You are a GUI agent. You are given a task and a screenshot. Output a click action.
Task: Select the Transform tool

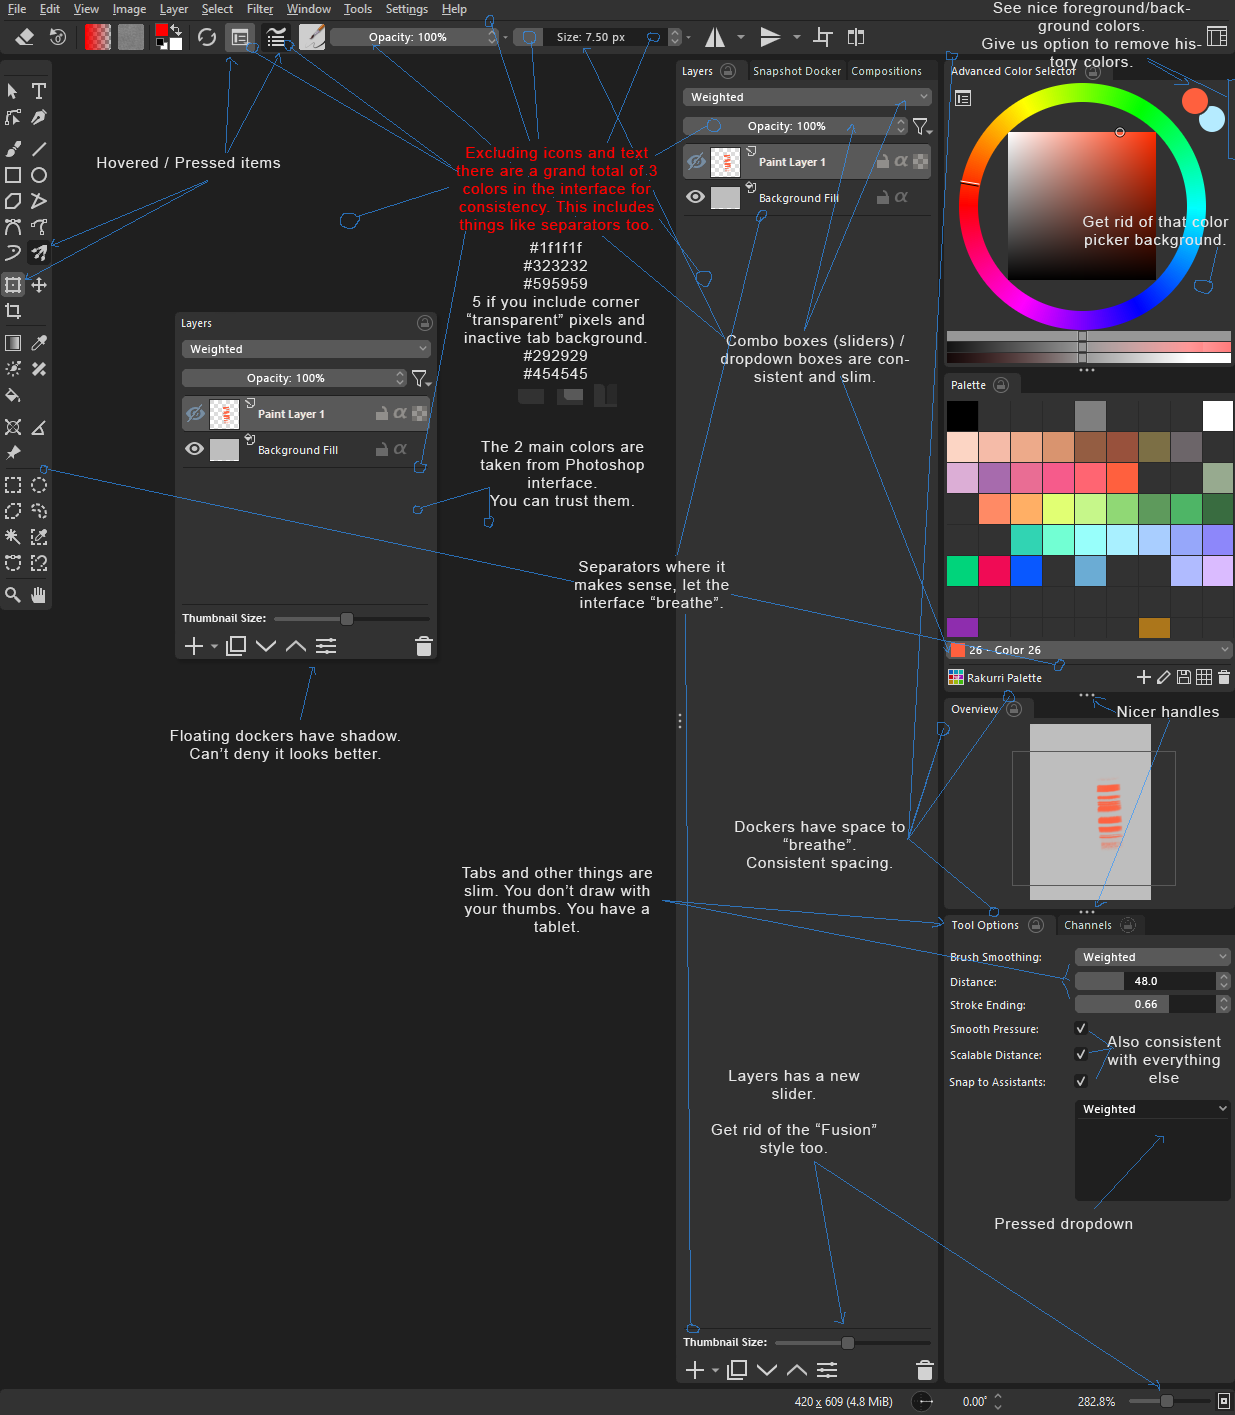(13, 285)
